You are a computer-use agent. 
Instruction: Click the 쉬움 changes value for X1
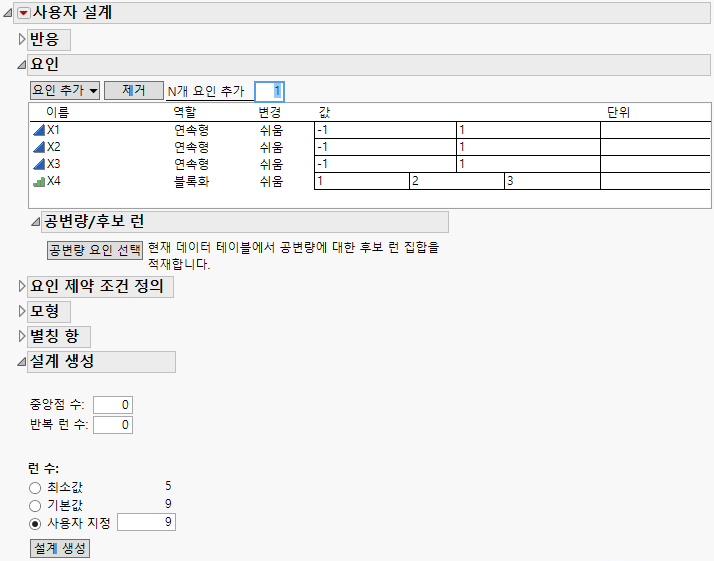click(x=271, y=131)
